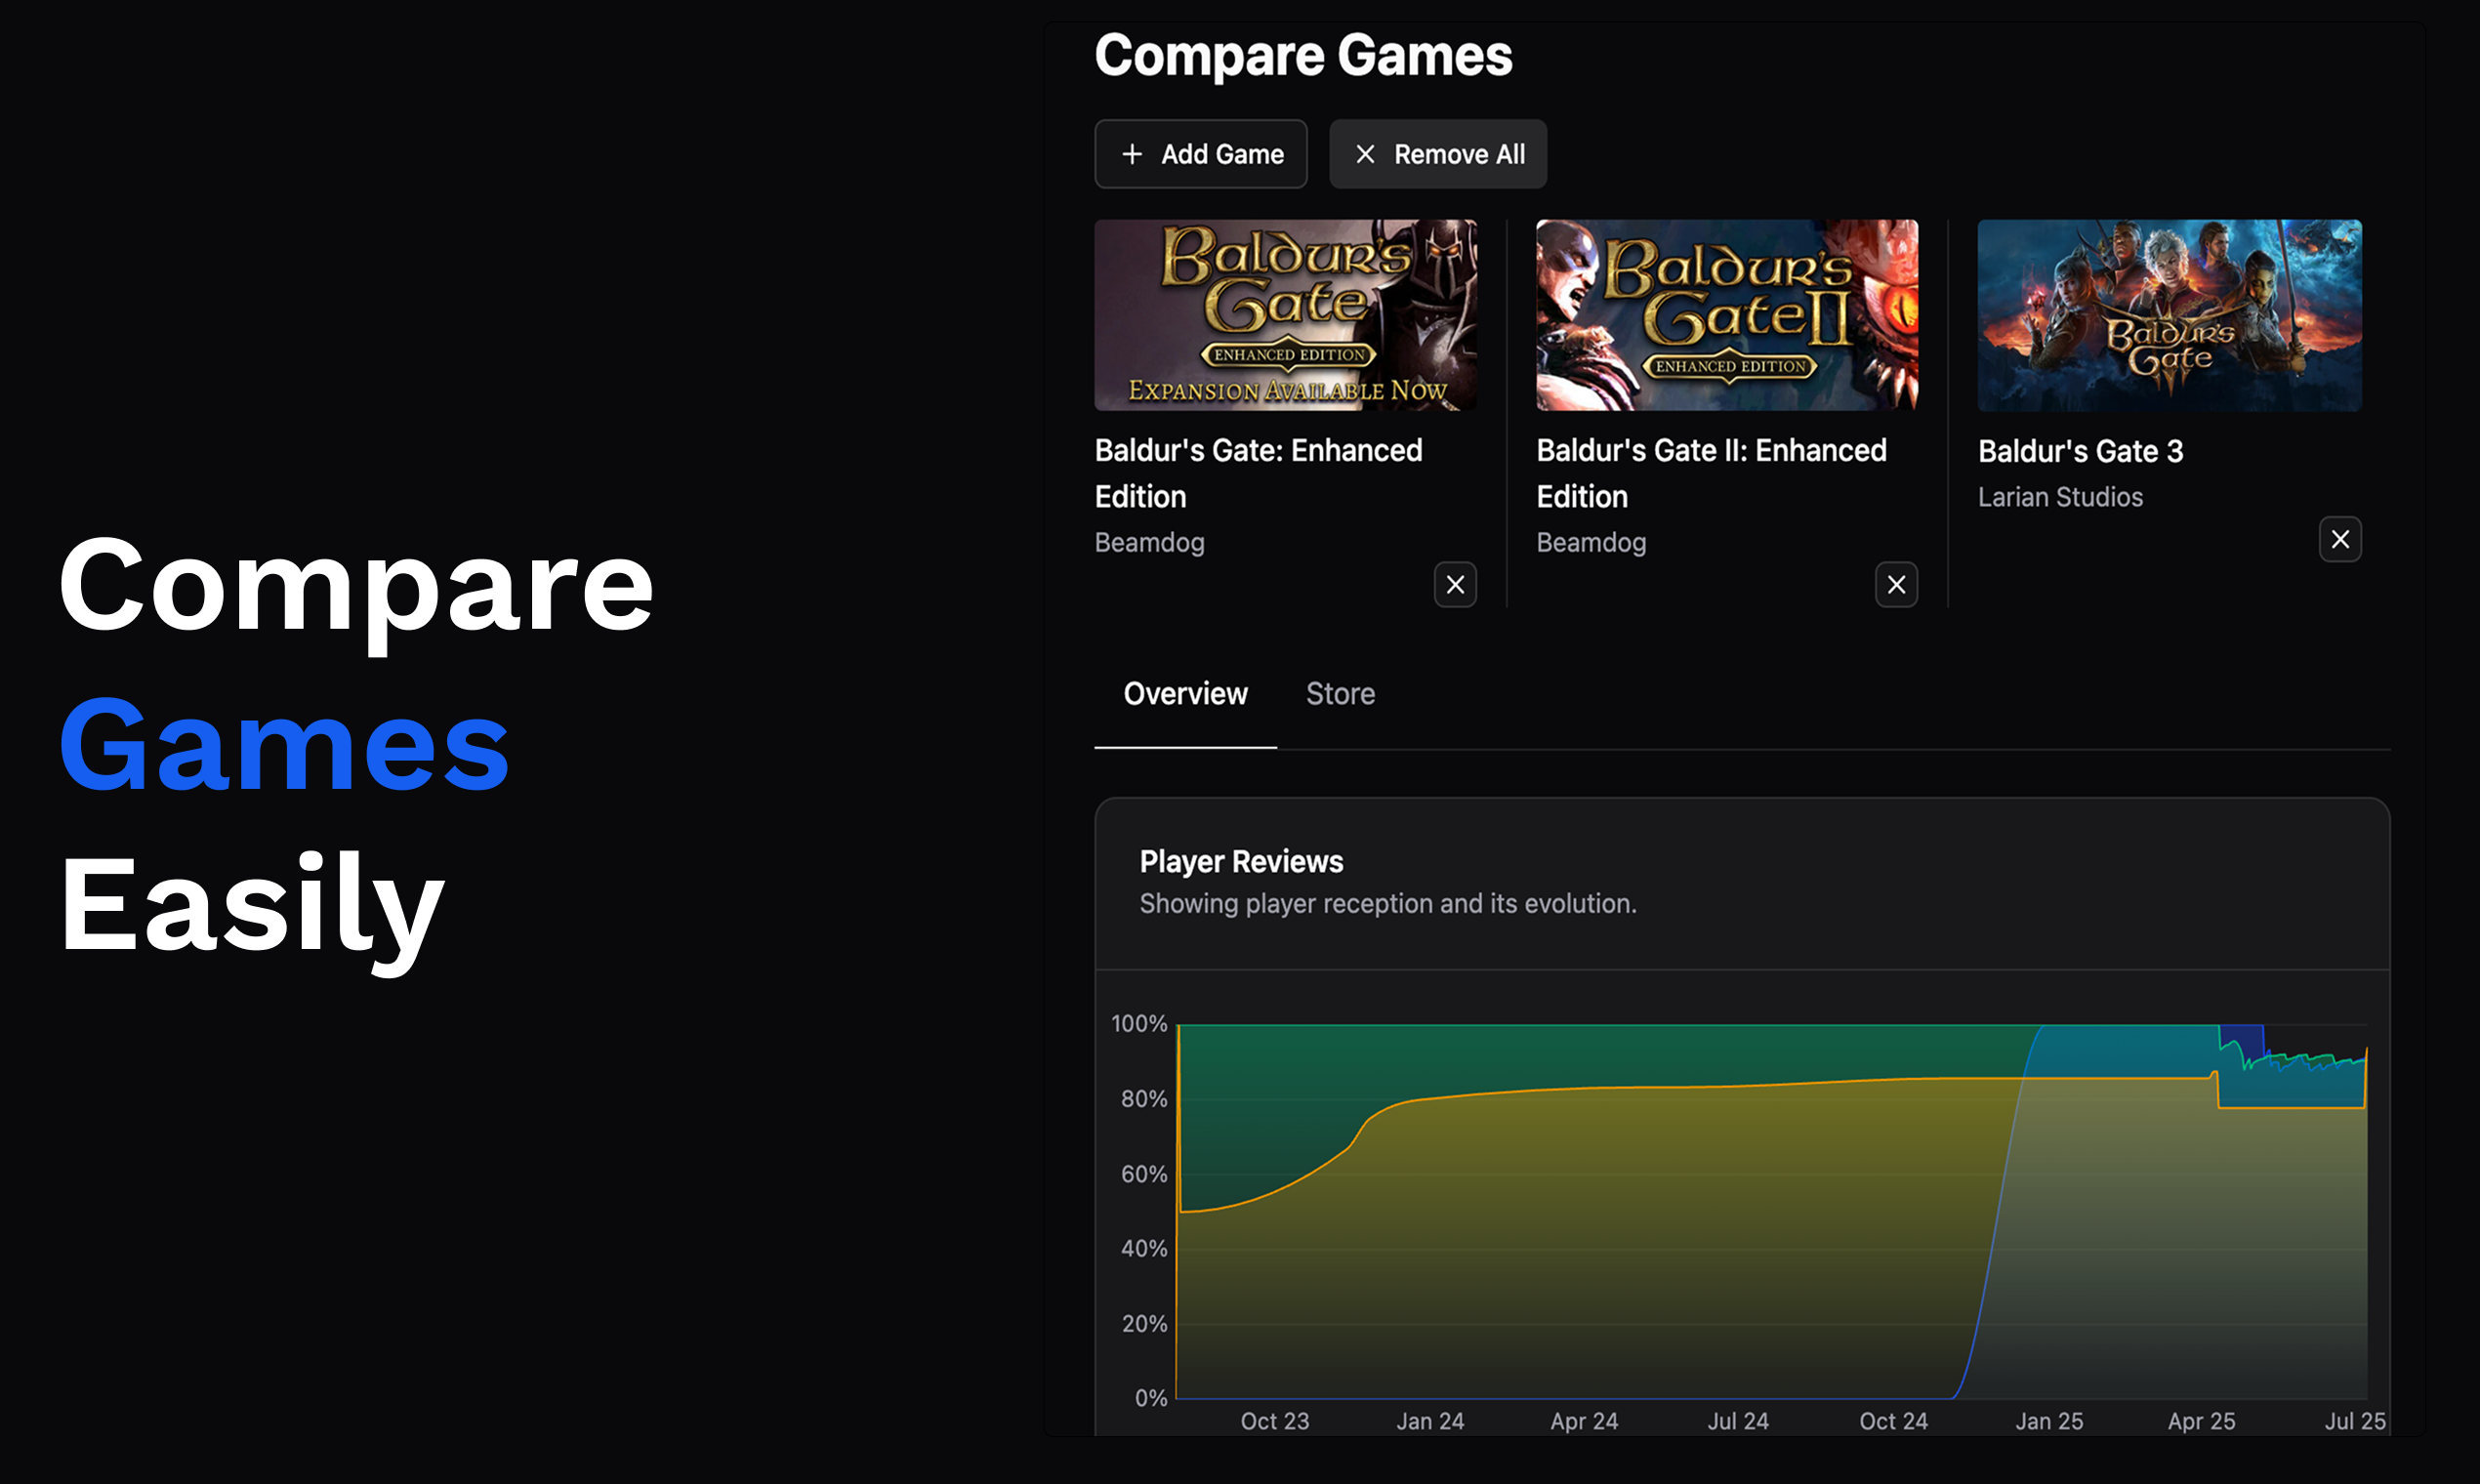
Task: Click the Compare Games page heading
Action: coord(1303,56)
